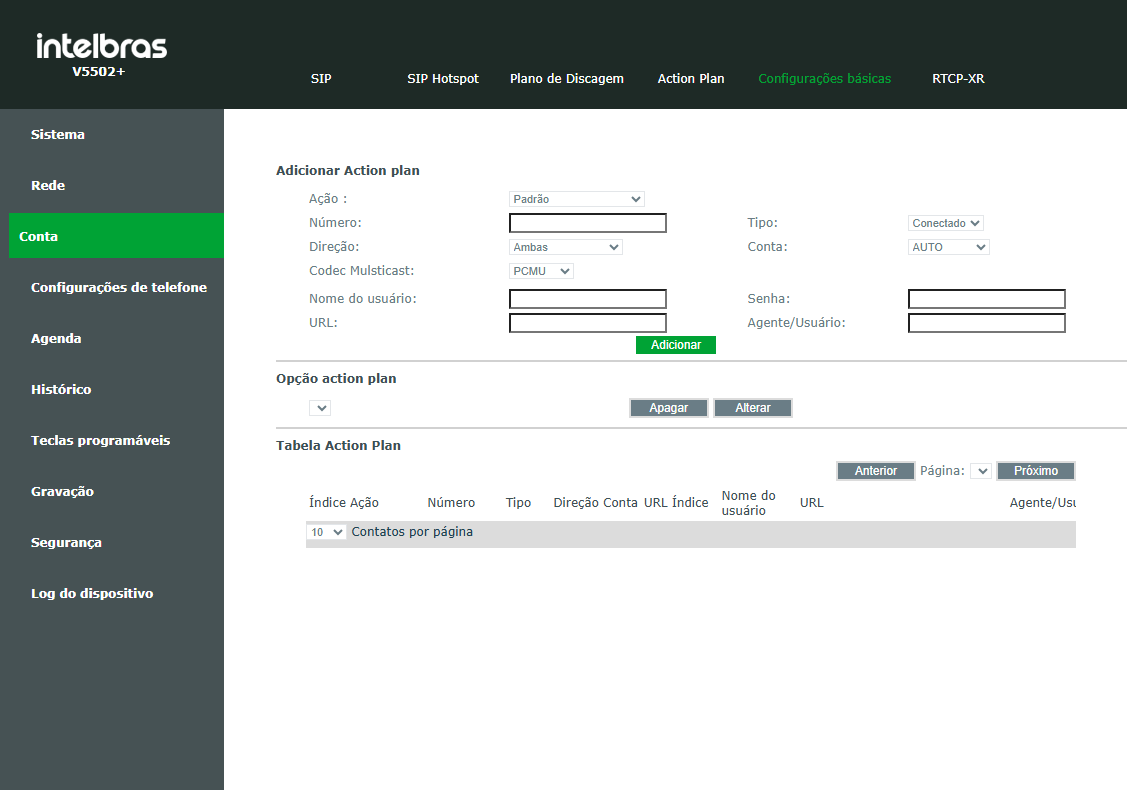This screenshot has width=1127, height=790.
Task: Open Rede in the sidebar
Action: tap(48, 185)
